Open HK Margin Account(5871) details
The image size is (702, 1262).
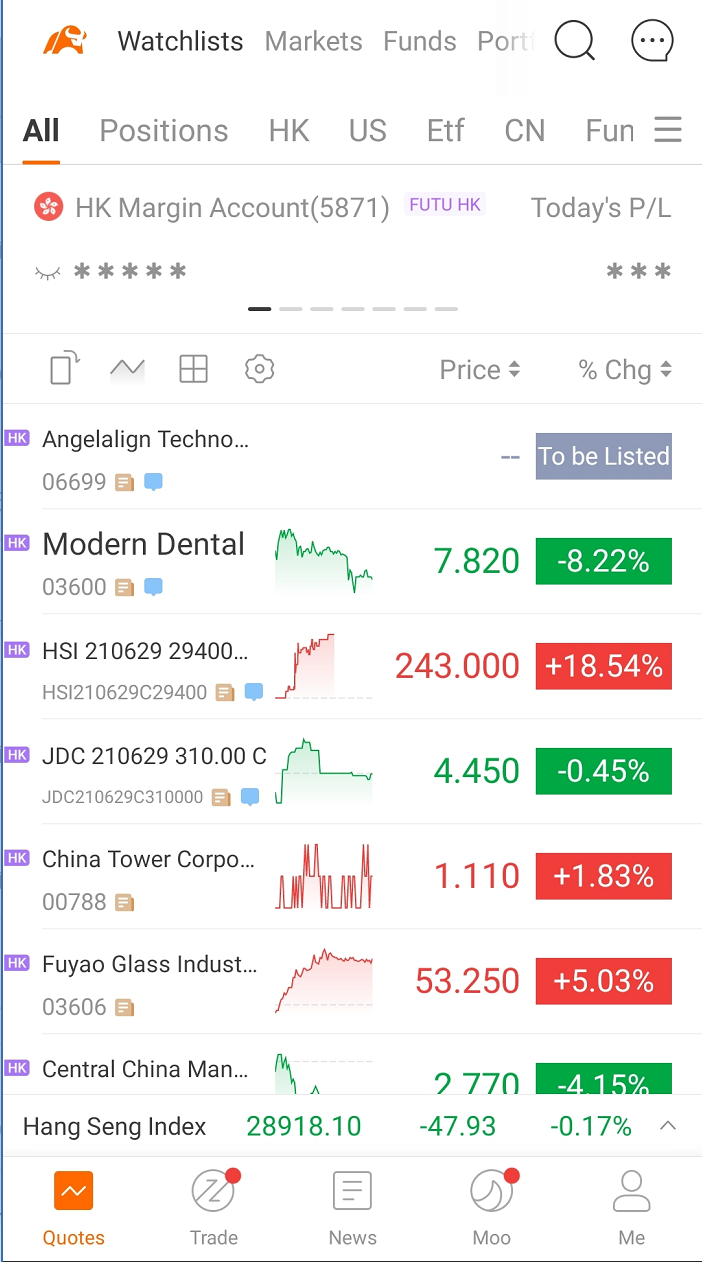point(230,207)
